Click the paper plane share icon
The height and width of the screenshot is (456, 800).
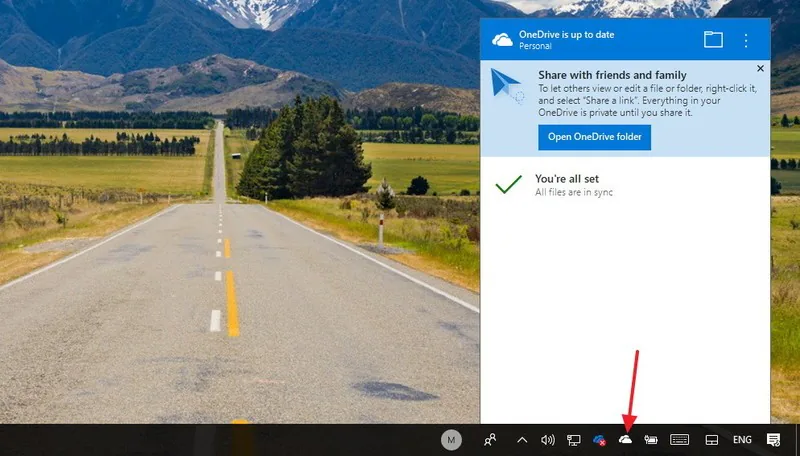[x=507, y=85]
